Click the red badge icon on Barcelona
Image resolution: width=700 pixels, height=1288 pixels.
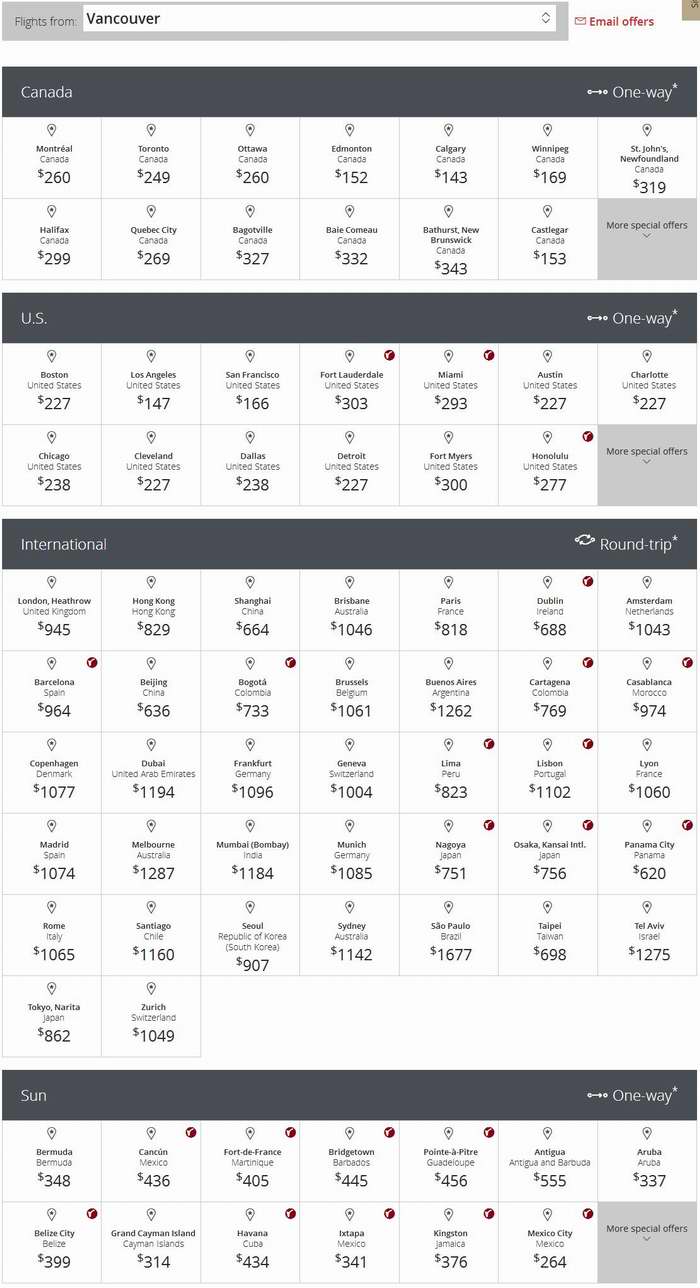[92, 662]
